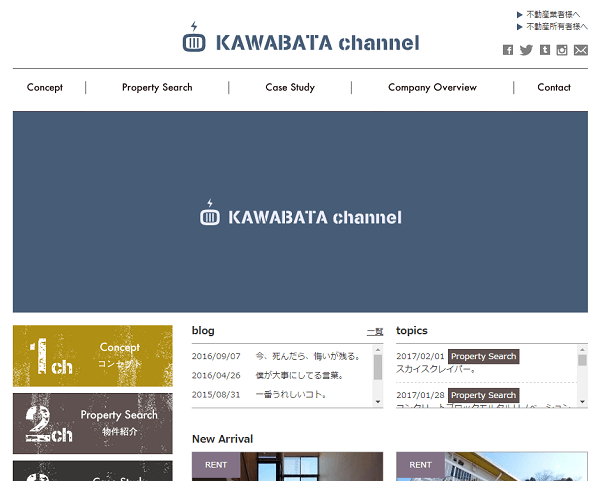Click the date 2015/08/31 in blog

coord(216,395)
